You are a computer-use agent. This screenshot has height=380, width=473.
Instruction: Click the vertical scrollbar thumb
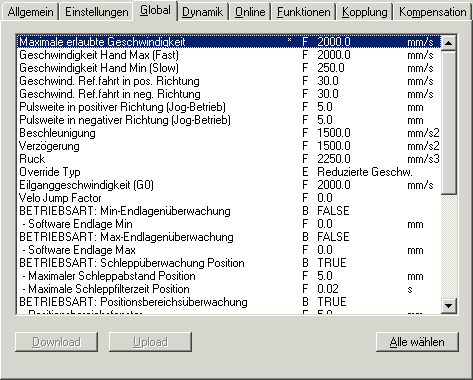(449, 122)
